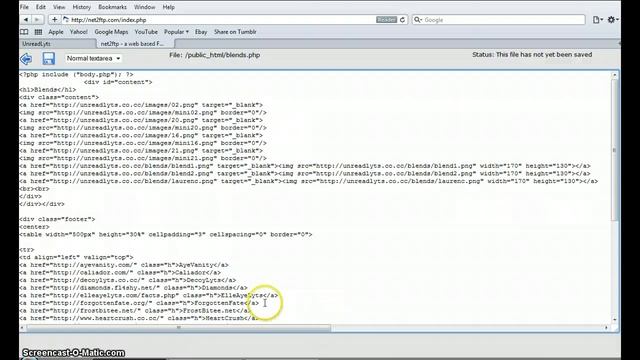Viewport: 640px width, 360px height.
Task: Open the Window menu
Action: click(144, 7)
